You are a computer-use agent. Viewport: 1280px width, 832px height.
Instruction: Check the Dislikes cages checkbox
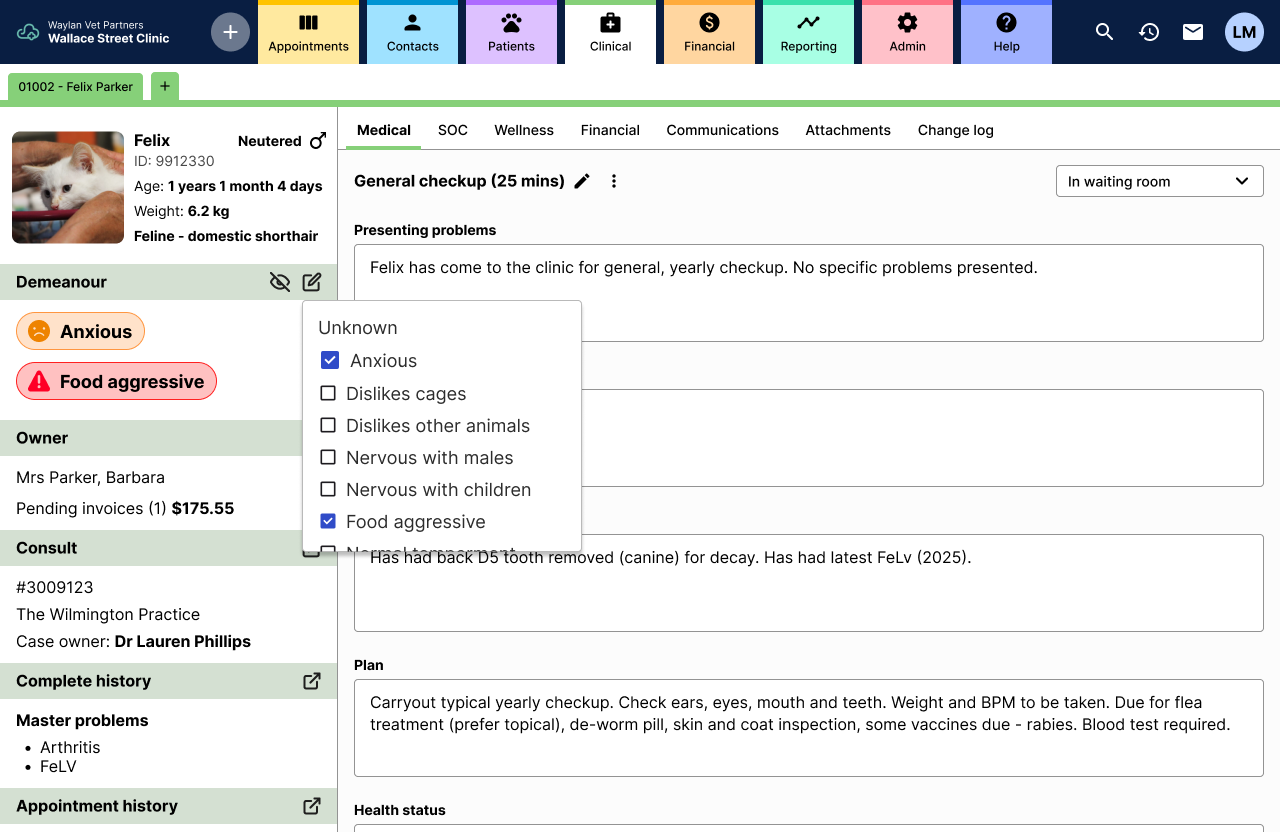(328, 393)
